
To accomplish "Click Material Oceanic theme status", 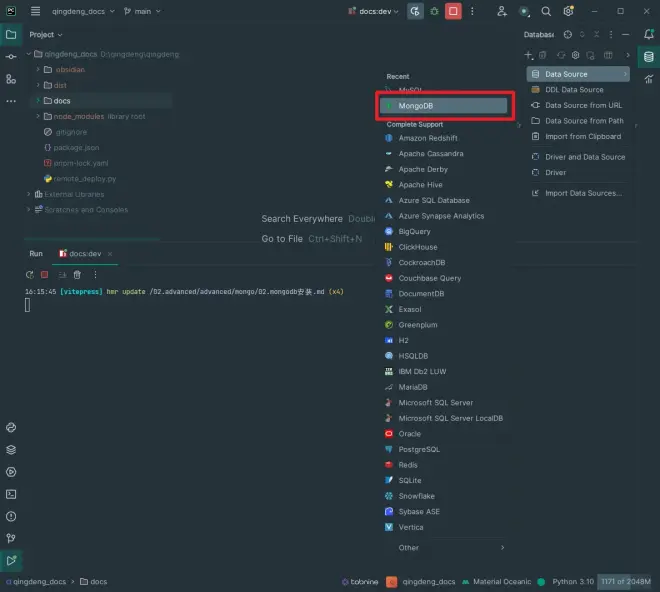I will 497,581.
